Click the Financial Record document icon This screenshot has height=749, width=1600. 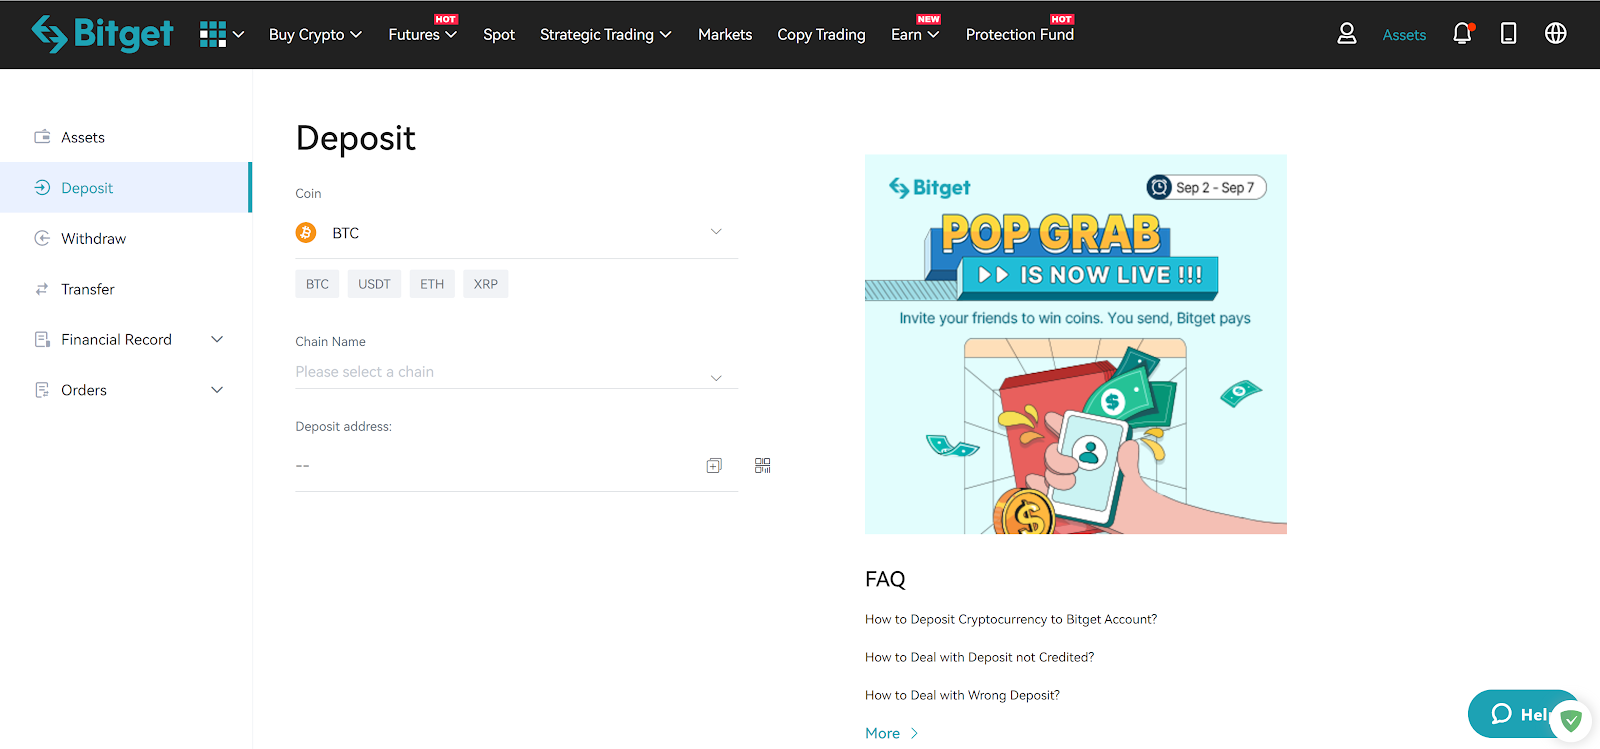(x=42, y=339)
